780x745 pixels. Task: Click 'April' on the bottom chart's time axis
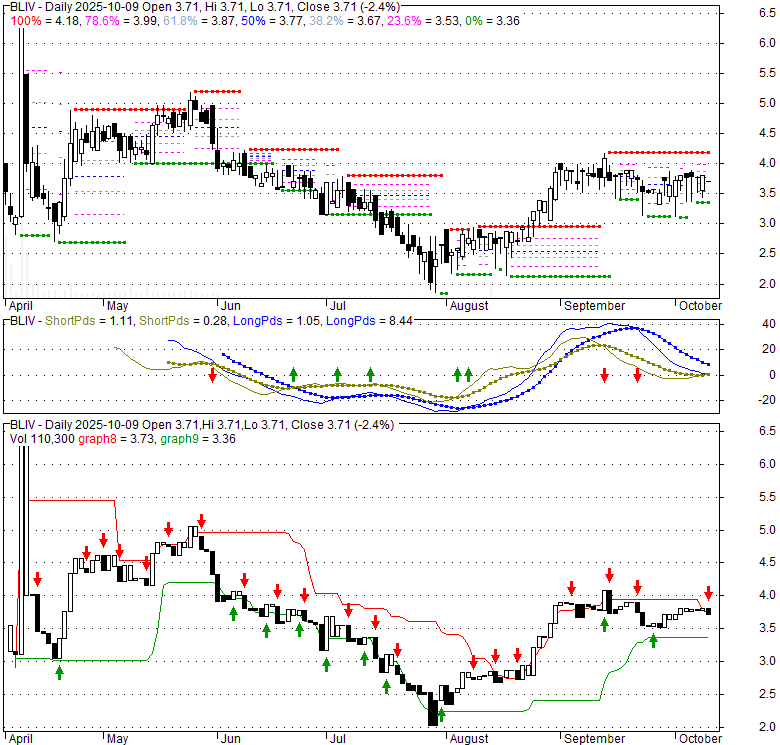[20, 739]
